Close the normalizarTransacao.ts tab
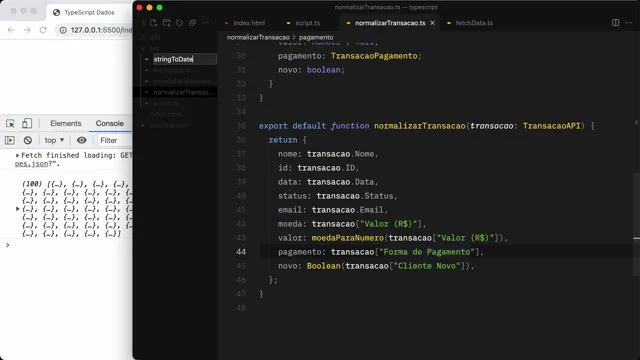This screenshot has height=360, width=640. tap(432, 23)
